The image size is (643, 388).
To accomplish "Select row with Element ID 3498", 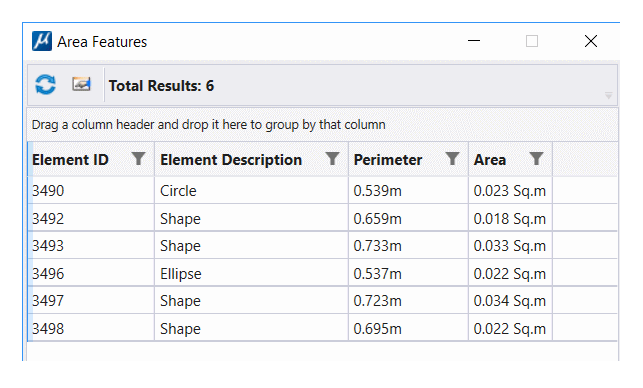I will [x=322, y=328].
